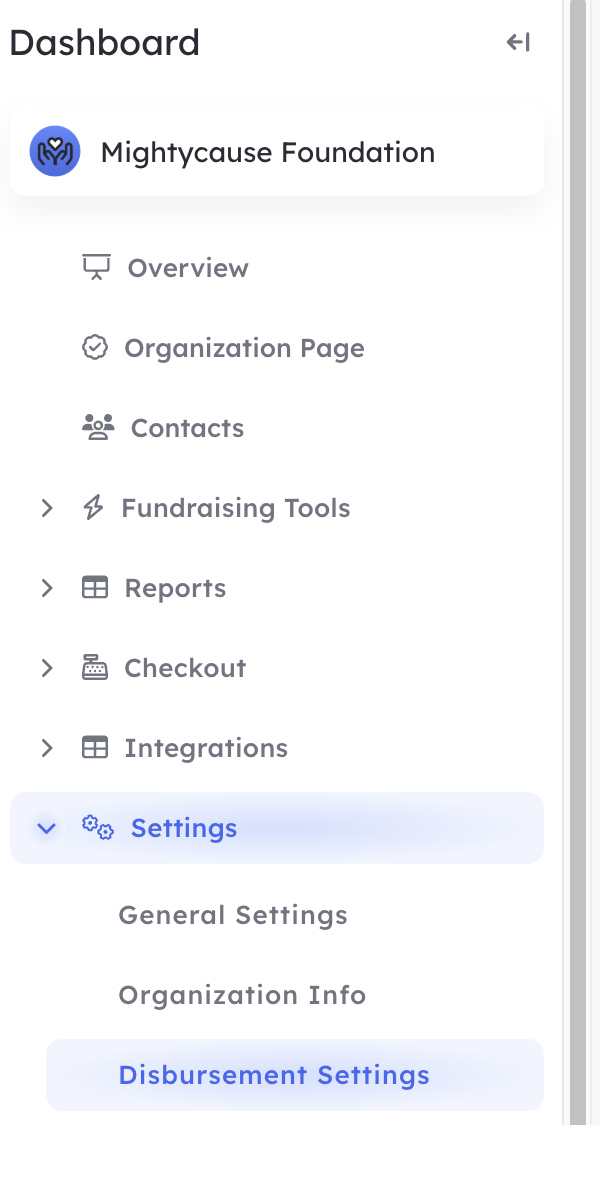Click the Settings gears icon
This screenshot has height=1198, width=600.
pyautogui.click(x=98, y=827)
